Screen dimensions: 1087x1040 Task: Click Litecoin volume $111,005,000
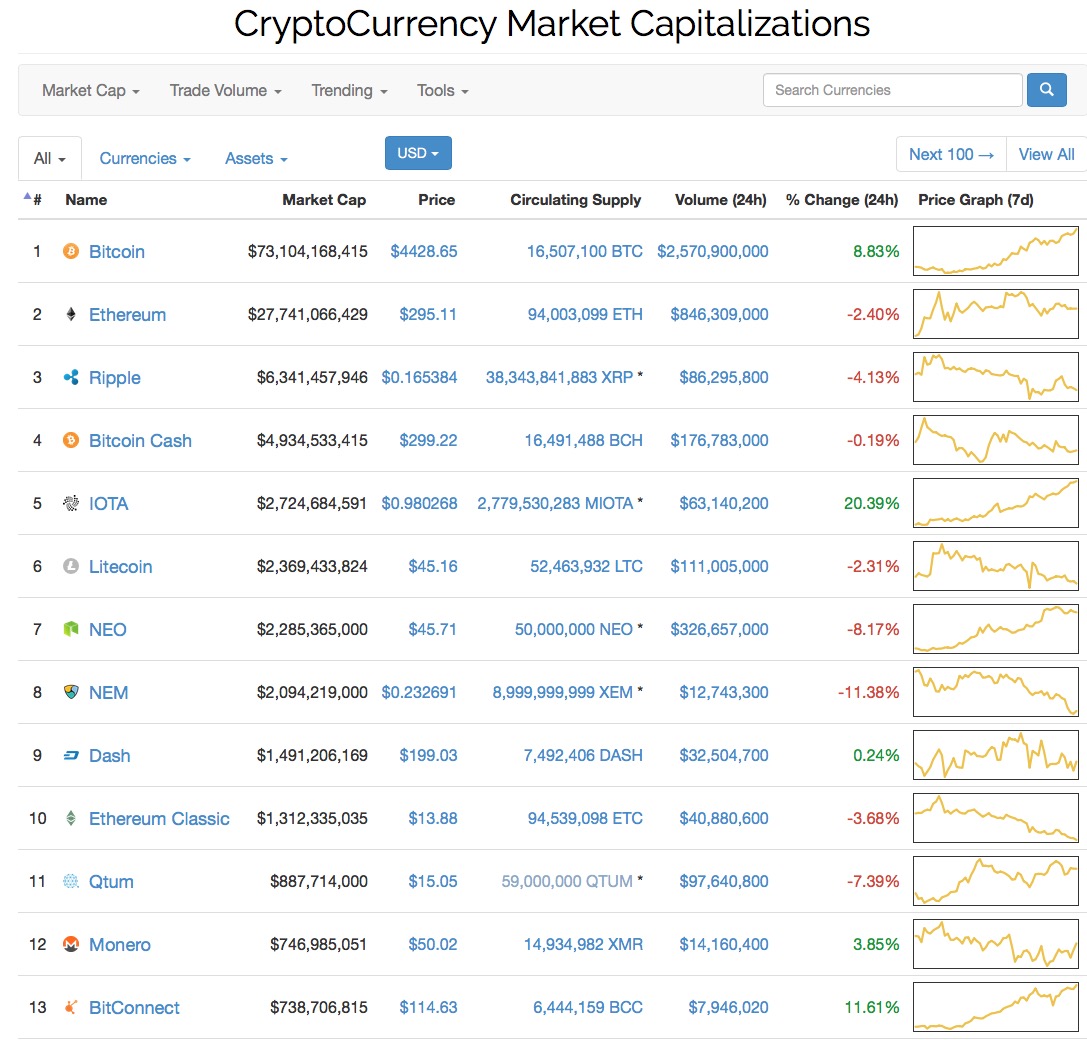coord(719,566)
